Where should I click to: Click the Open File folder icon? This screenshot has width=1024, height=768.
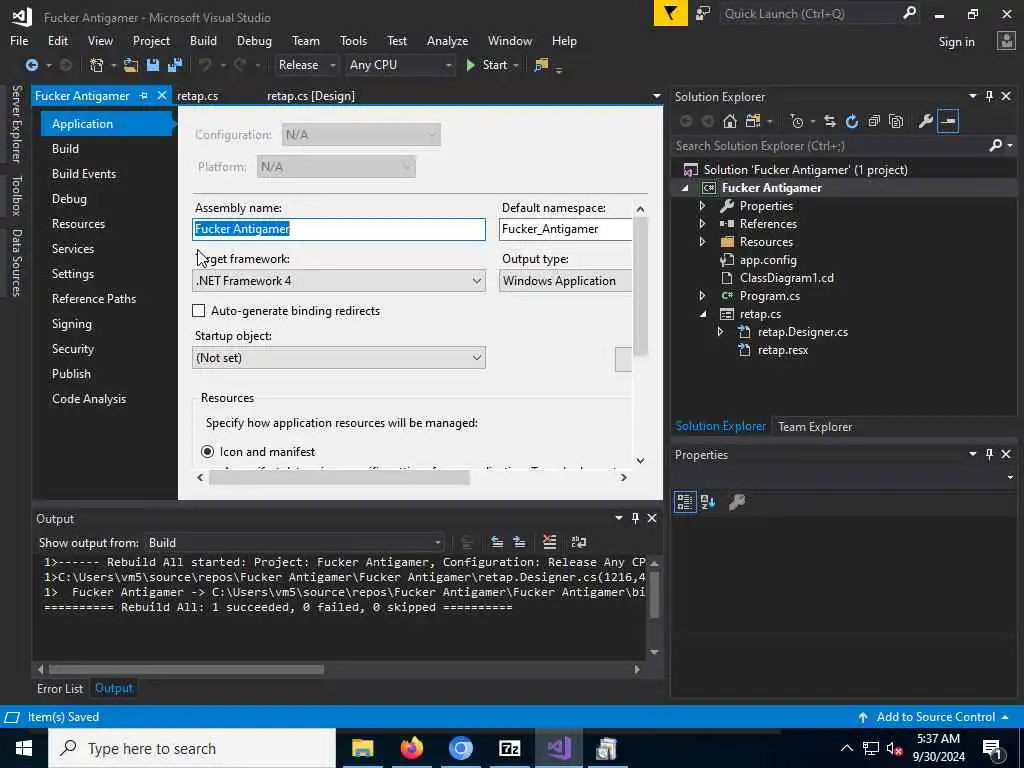point(131,65)
